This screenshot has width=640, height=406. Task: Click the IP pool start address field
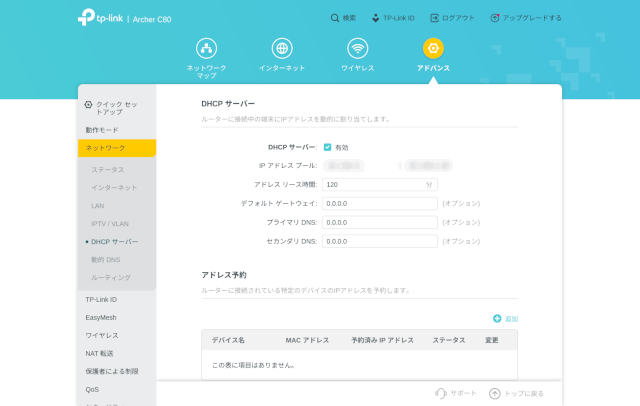tap(344, 166)
